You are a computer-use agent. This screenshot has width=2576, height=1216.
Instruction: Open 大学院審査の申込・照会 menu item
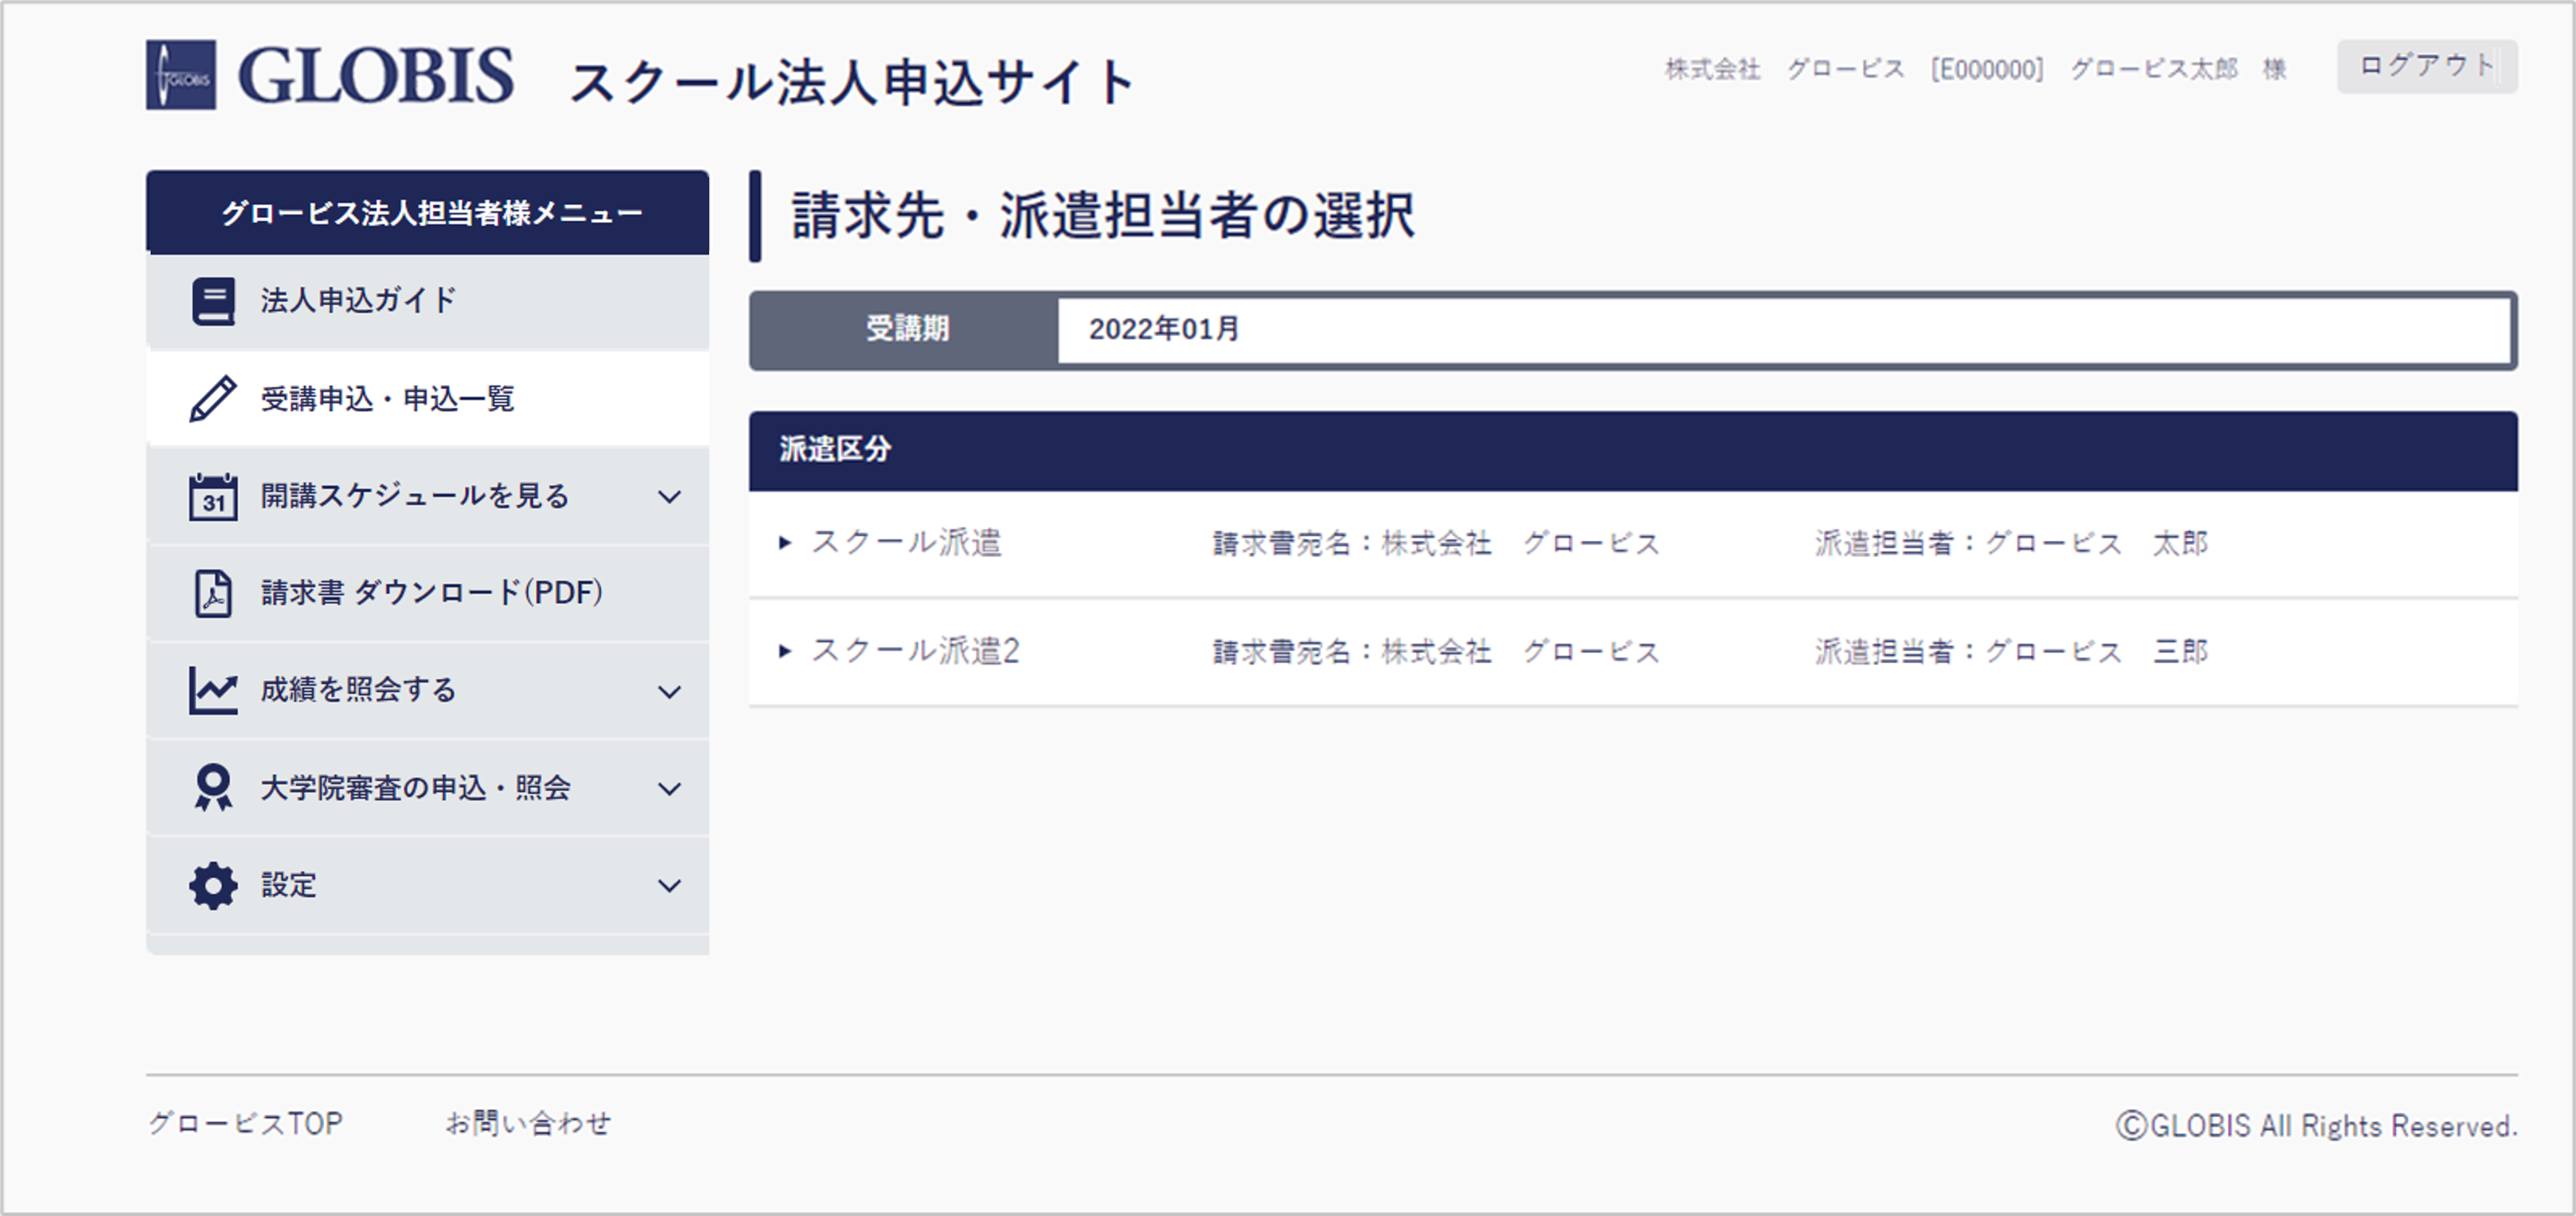[428, 788]
